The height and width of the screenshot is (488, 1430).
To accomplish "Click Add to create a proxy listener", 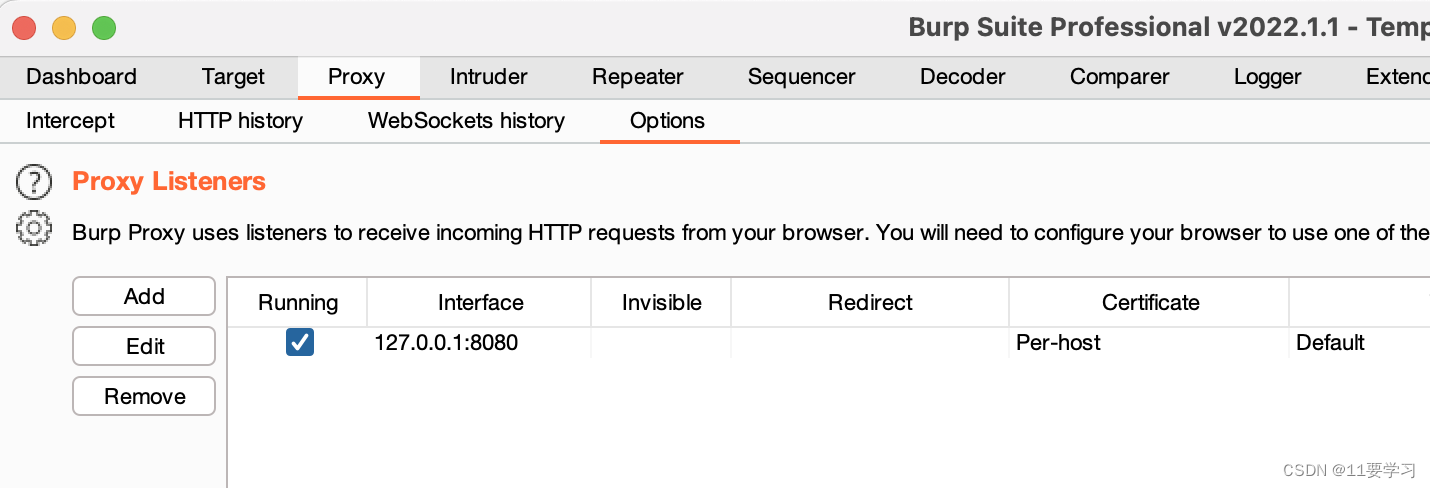I will pos(144,296).
